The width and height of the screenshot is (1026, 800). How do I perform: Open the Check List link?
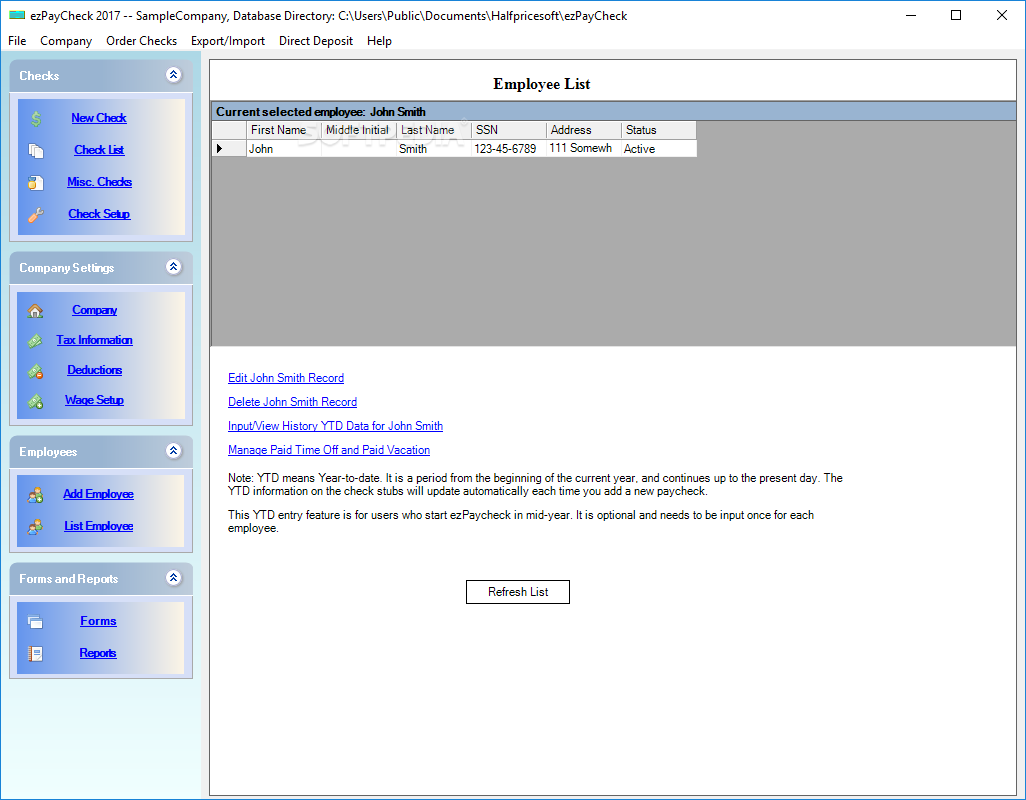pos(99,150)
